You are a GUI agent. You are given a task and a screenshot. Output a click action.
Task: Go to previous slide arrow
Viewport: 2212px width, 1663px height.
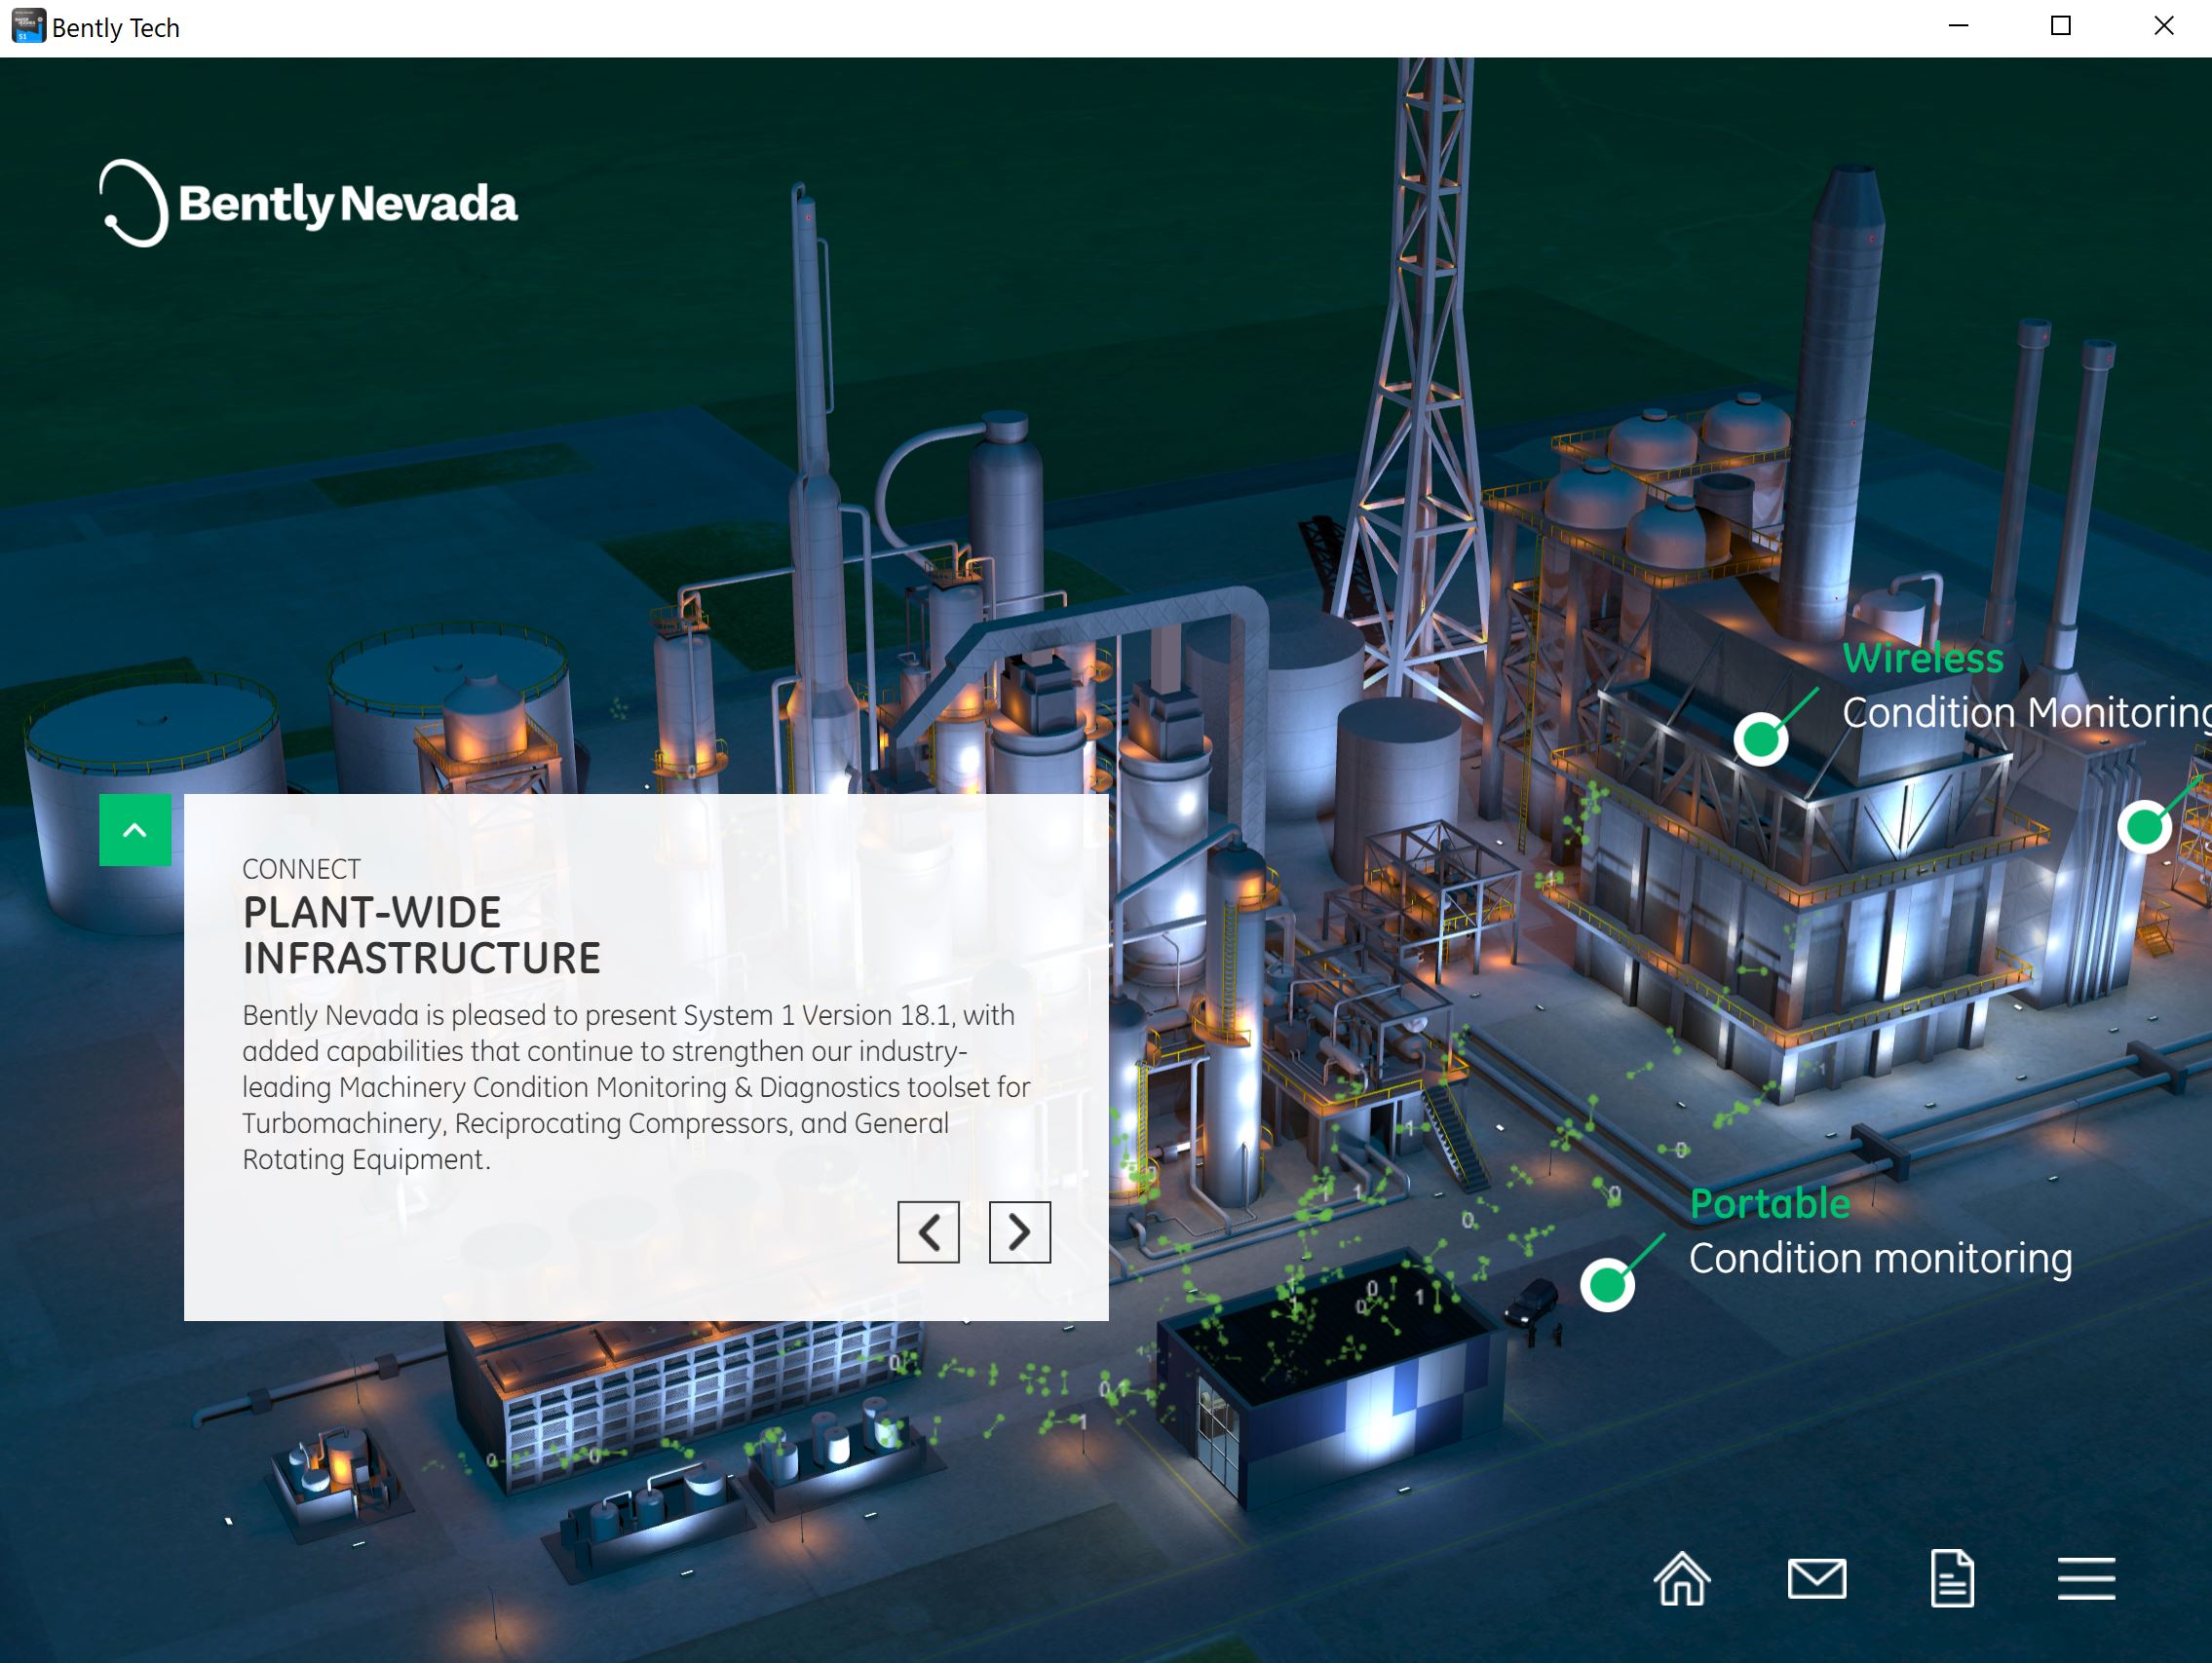[928, 1232]
